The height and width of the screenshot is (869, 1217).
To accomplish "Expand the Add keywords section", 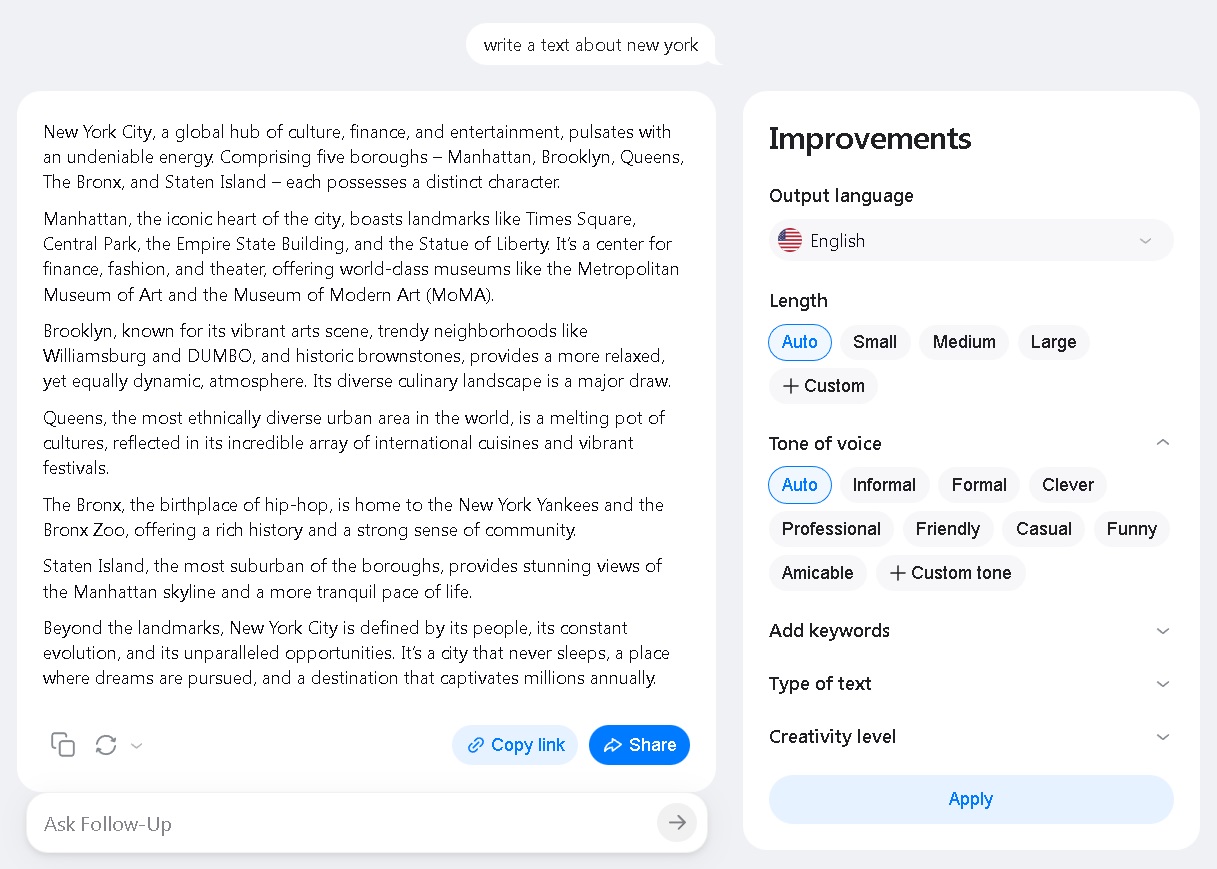I will [x=970, y=631].
